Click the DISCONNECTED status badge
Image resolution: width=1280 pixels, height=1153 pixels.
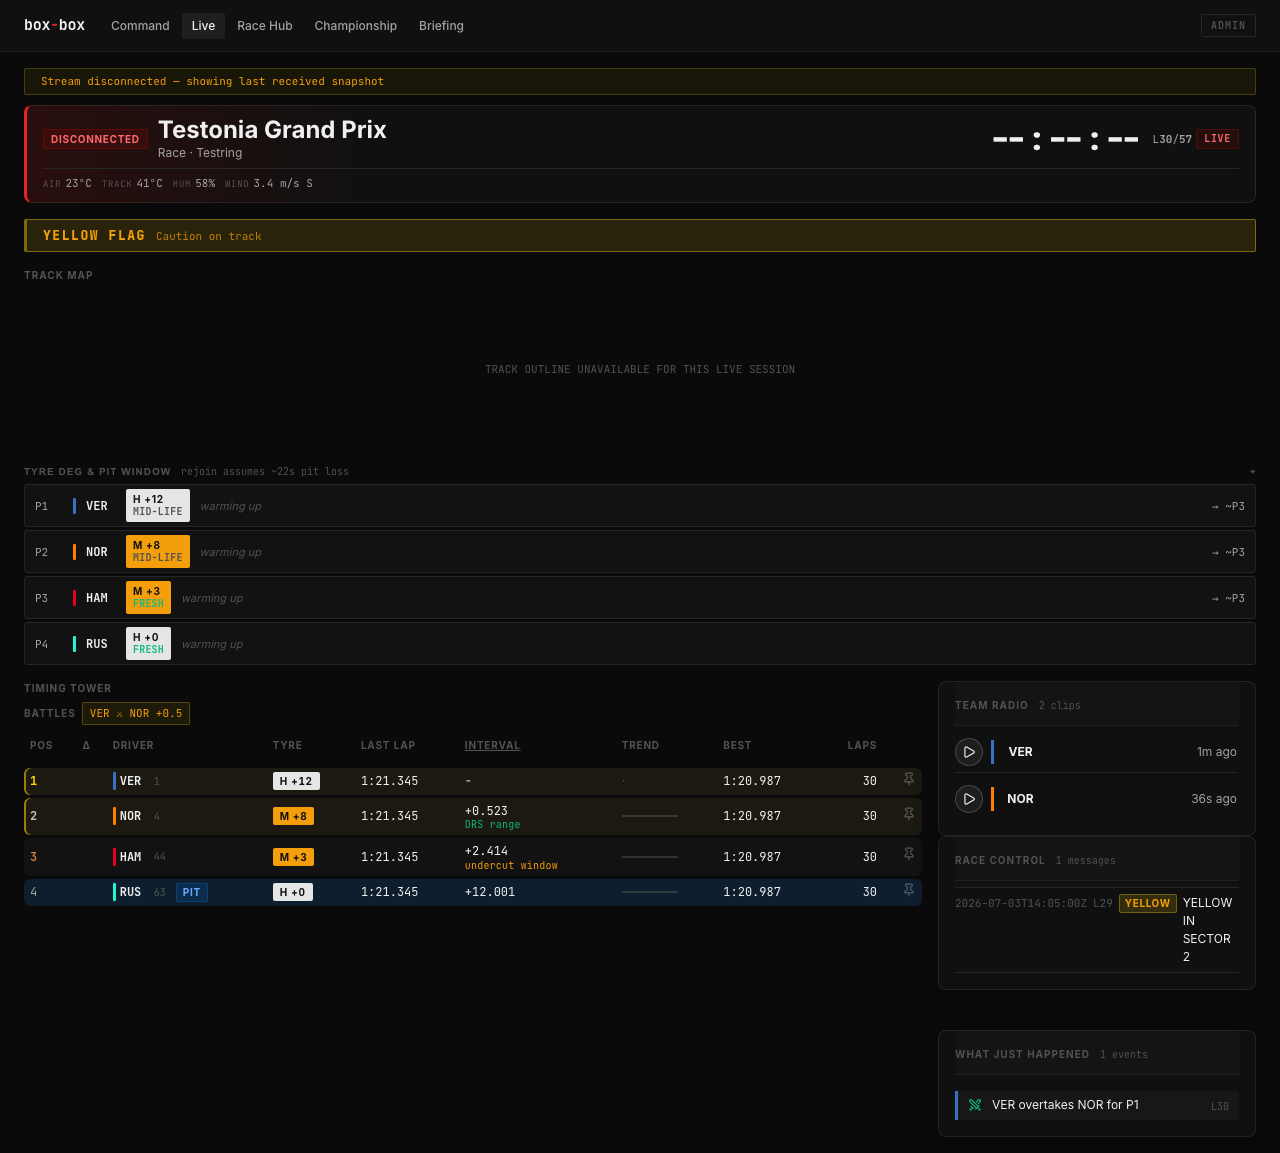pos(95,139)
